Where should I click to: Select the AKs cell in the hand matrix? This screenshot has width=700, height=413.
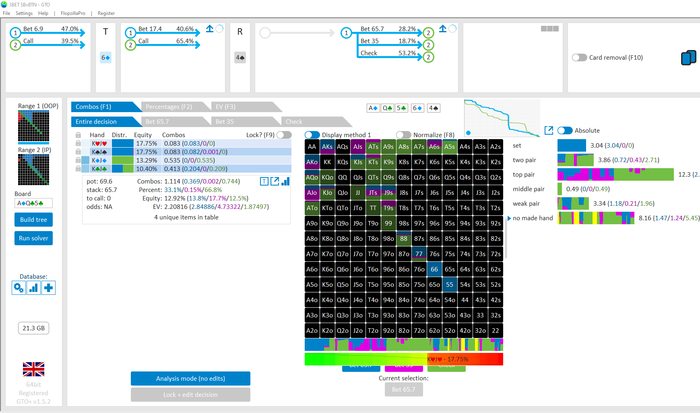point(328,146)
